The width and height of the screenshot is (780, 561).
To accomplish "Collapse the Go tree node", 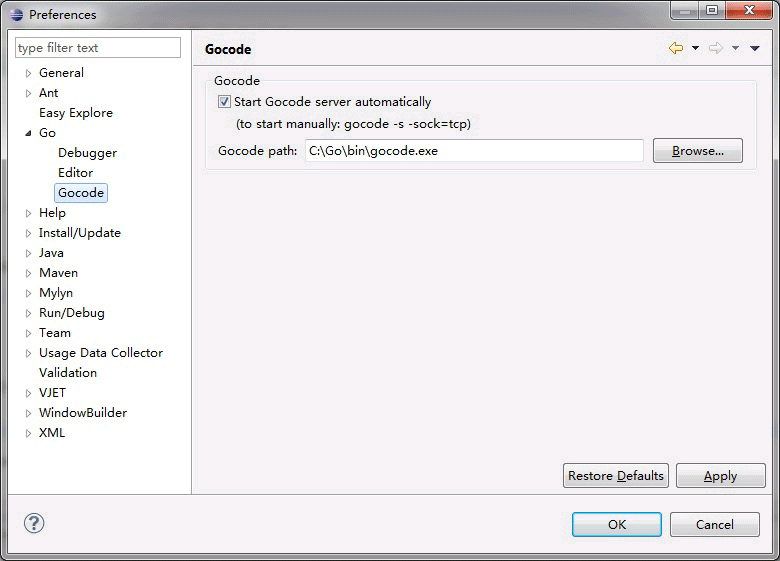I will coord(28,133).
